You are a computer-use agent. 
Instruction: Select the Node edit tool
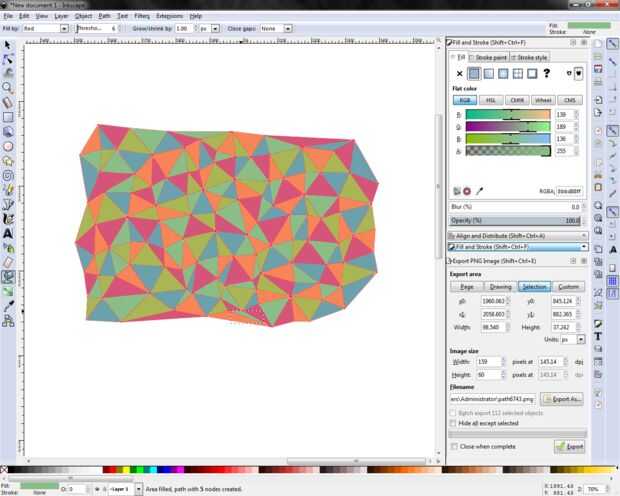click(x=8, y=59)
